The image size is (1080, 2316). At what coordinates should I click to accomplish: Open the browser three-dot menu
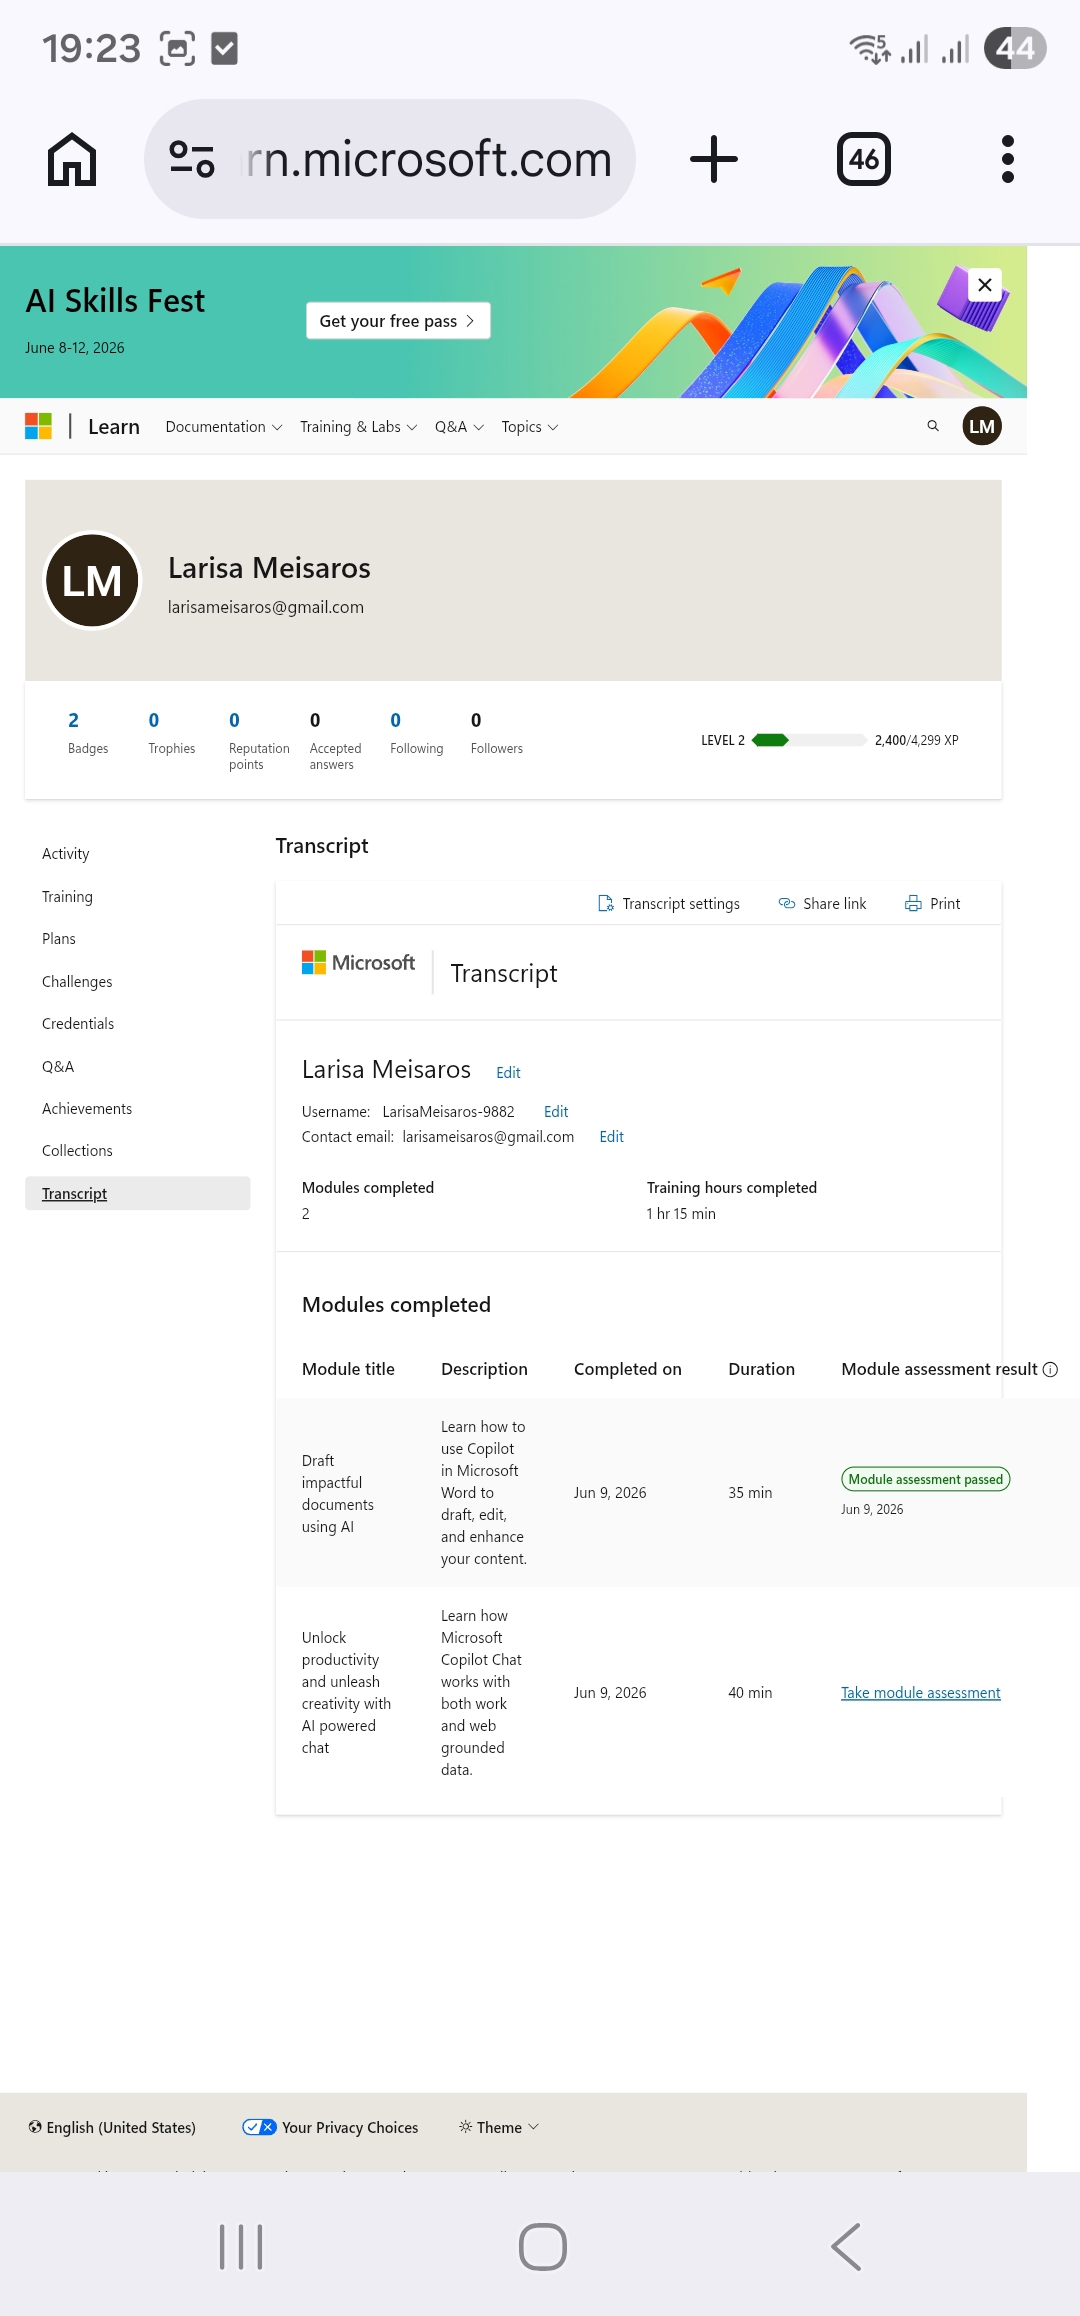click(x=1008, y=159)
